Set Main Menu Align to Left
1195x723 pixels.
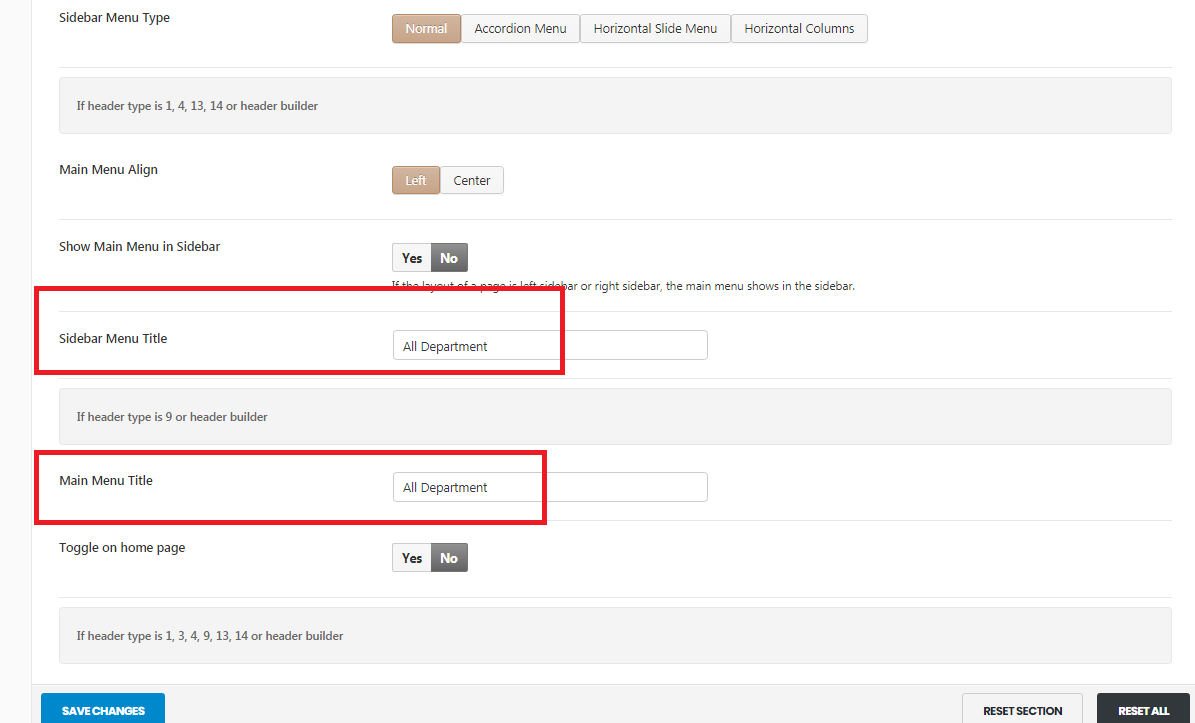(416, 181)
